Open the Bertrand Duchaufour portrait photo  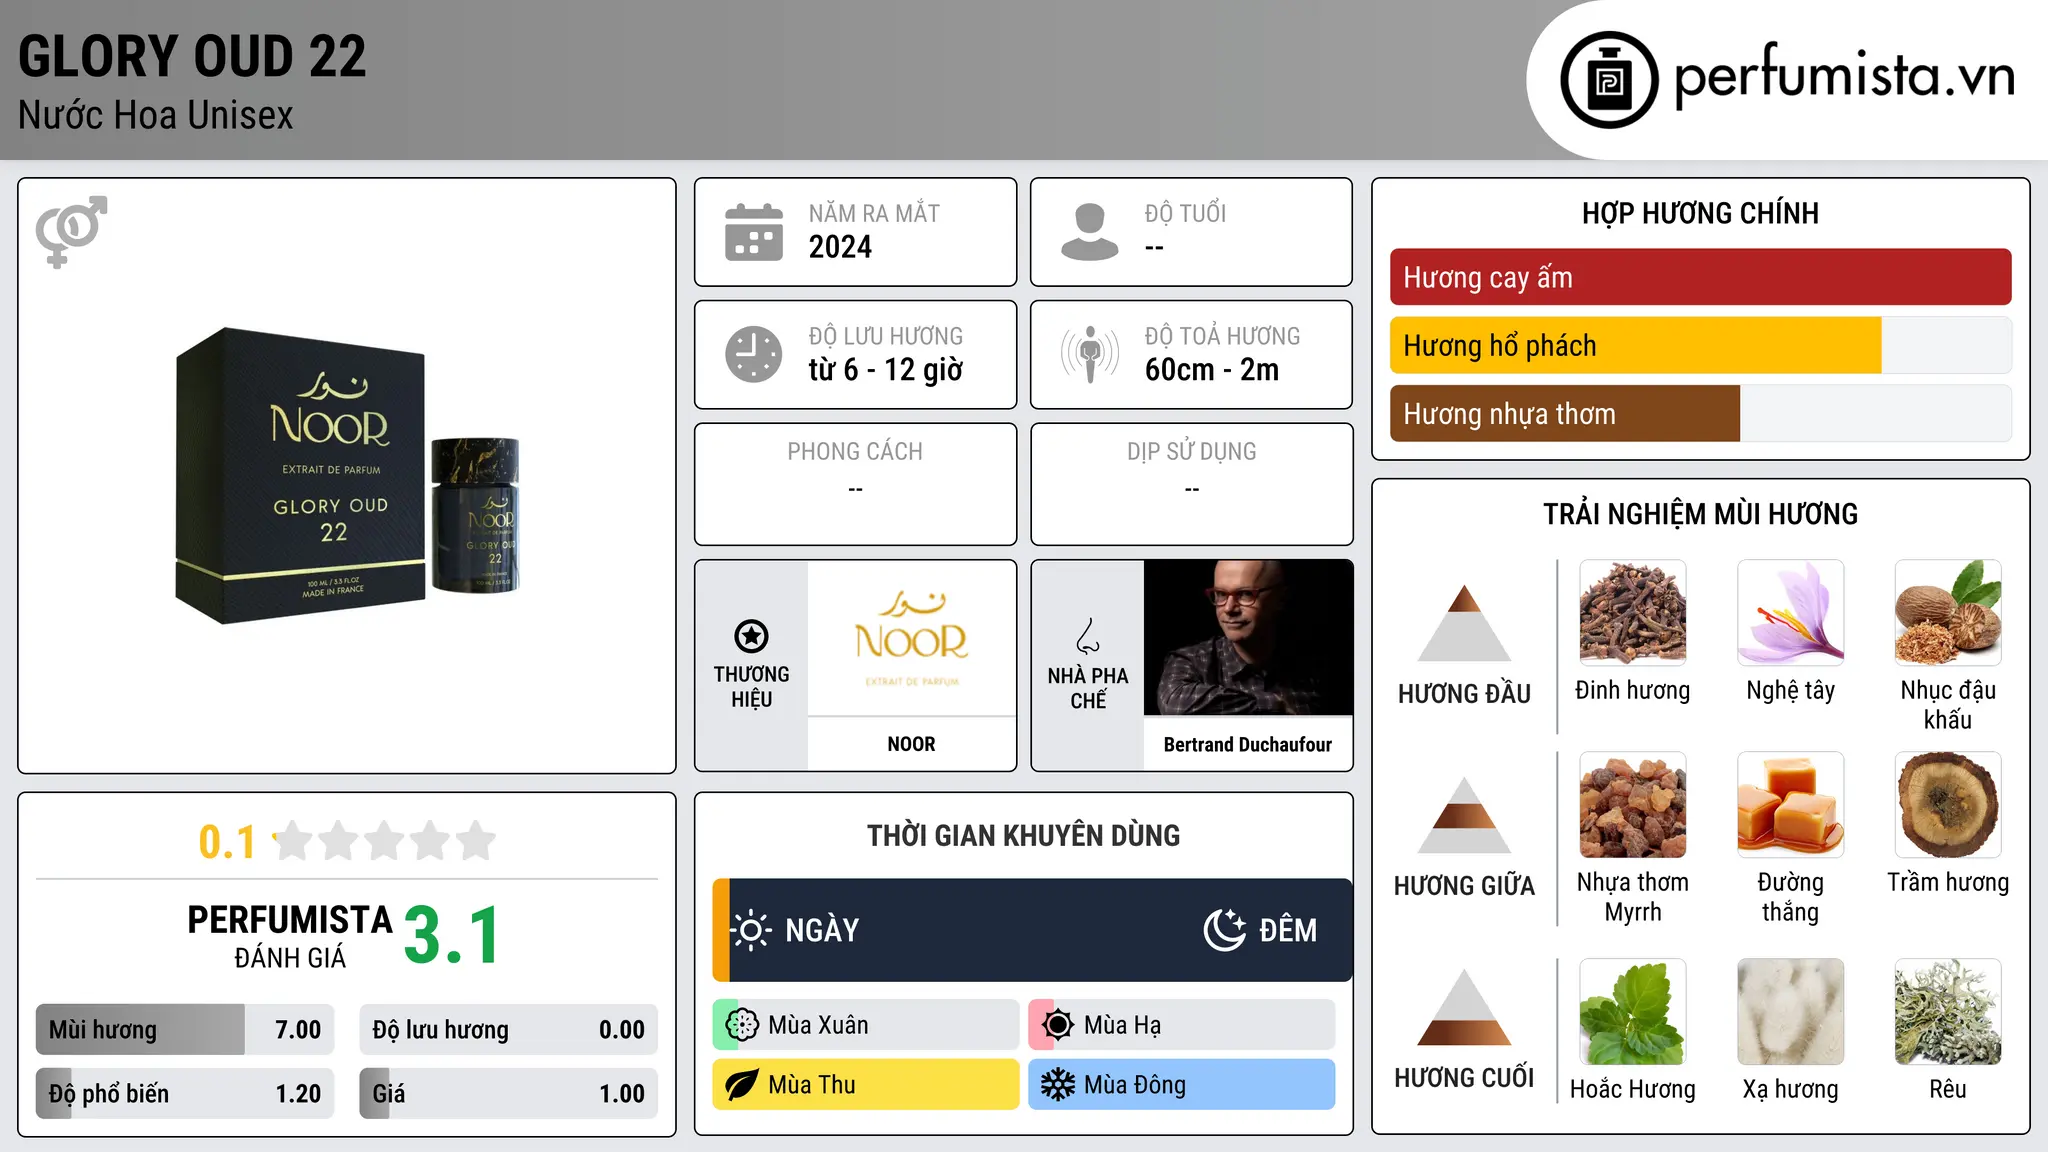[x=1248, y=638]
